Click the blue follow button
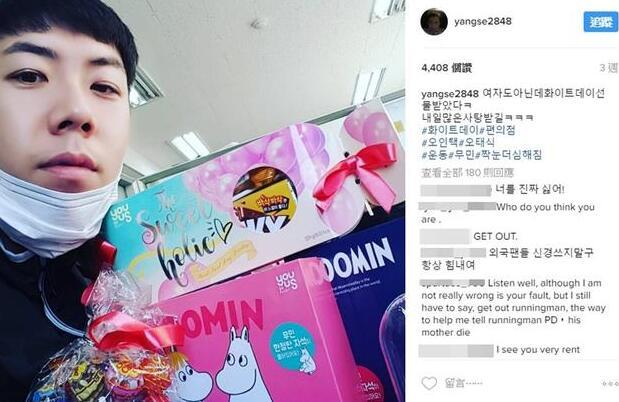619x402 pixels. 600,22
